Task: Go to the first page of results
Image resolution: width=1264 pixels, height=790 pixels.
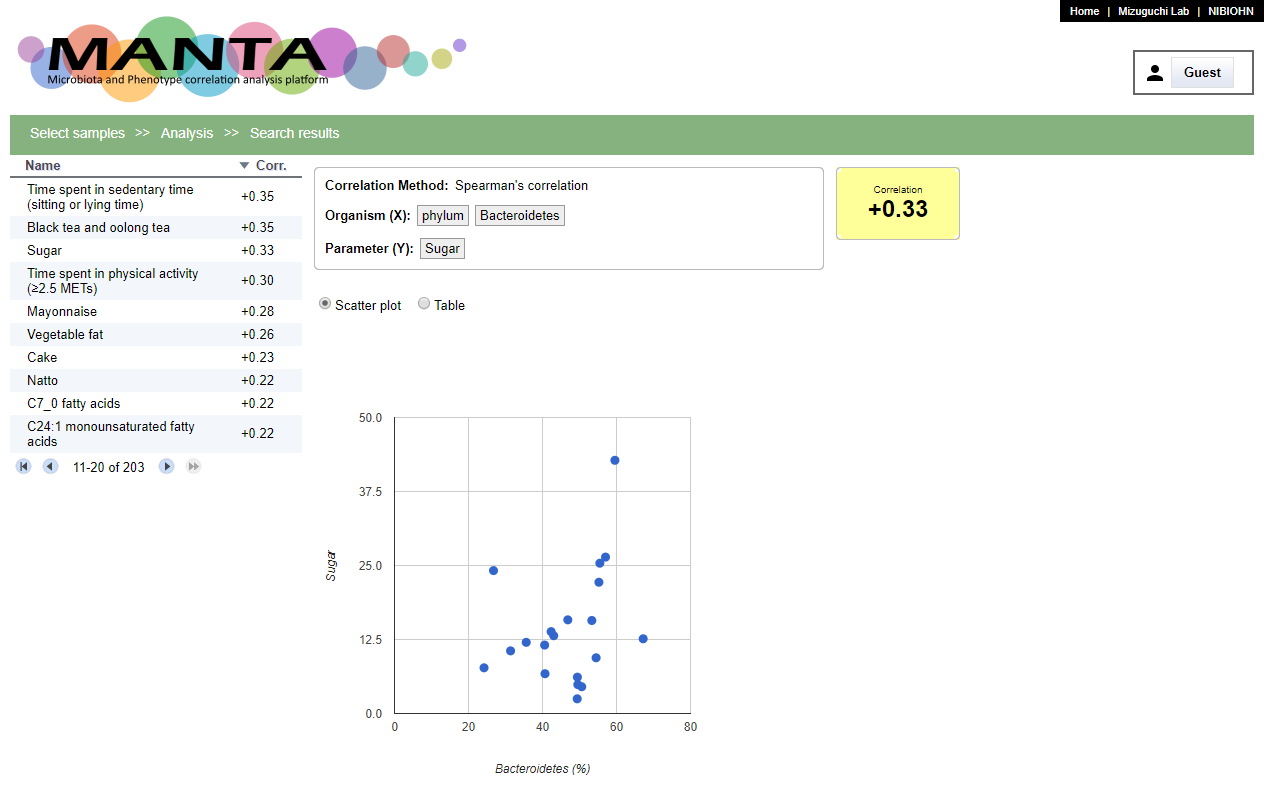Action: (x=24, y=467)
